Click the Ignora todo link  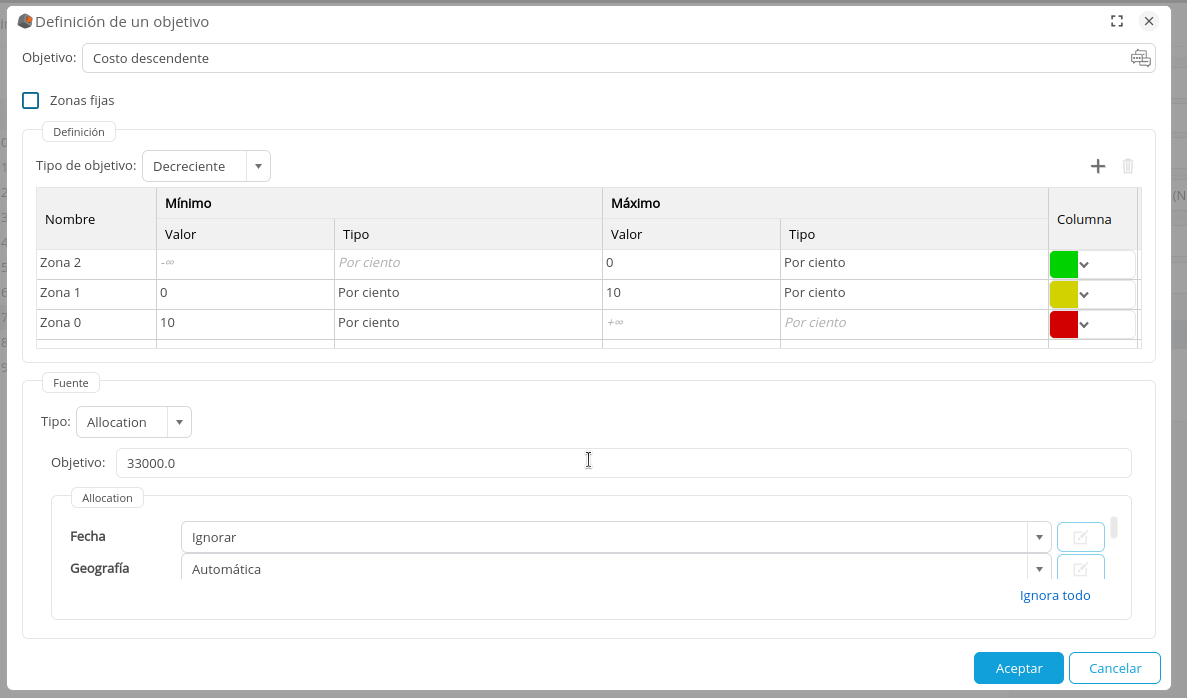click(1054, 595)
